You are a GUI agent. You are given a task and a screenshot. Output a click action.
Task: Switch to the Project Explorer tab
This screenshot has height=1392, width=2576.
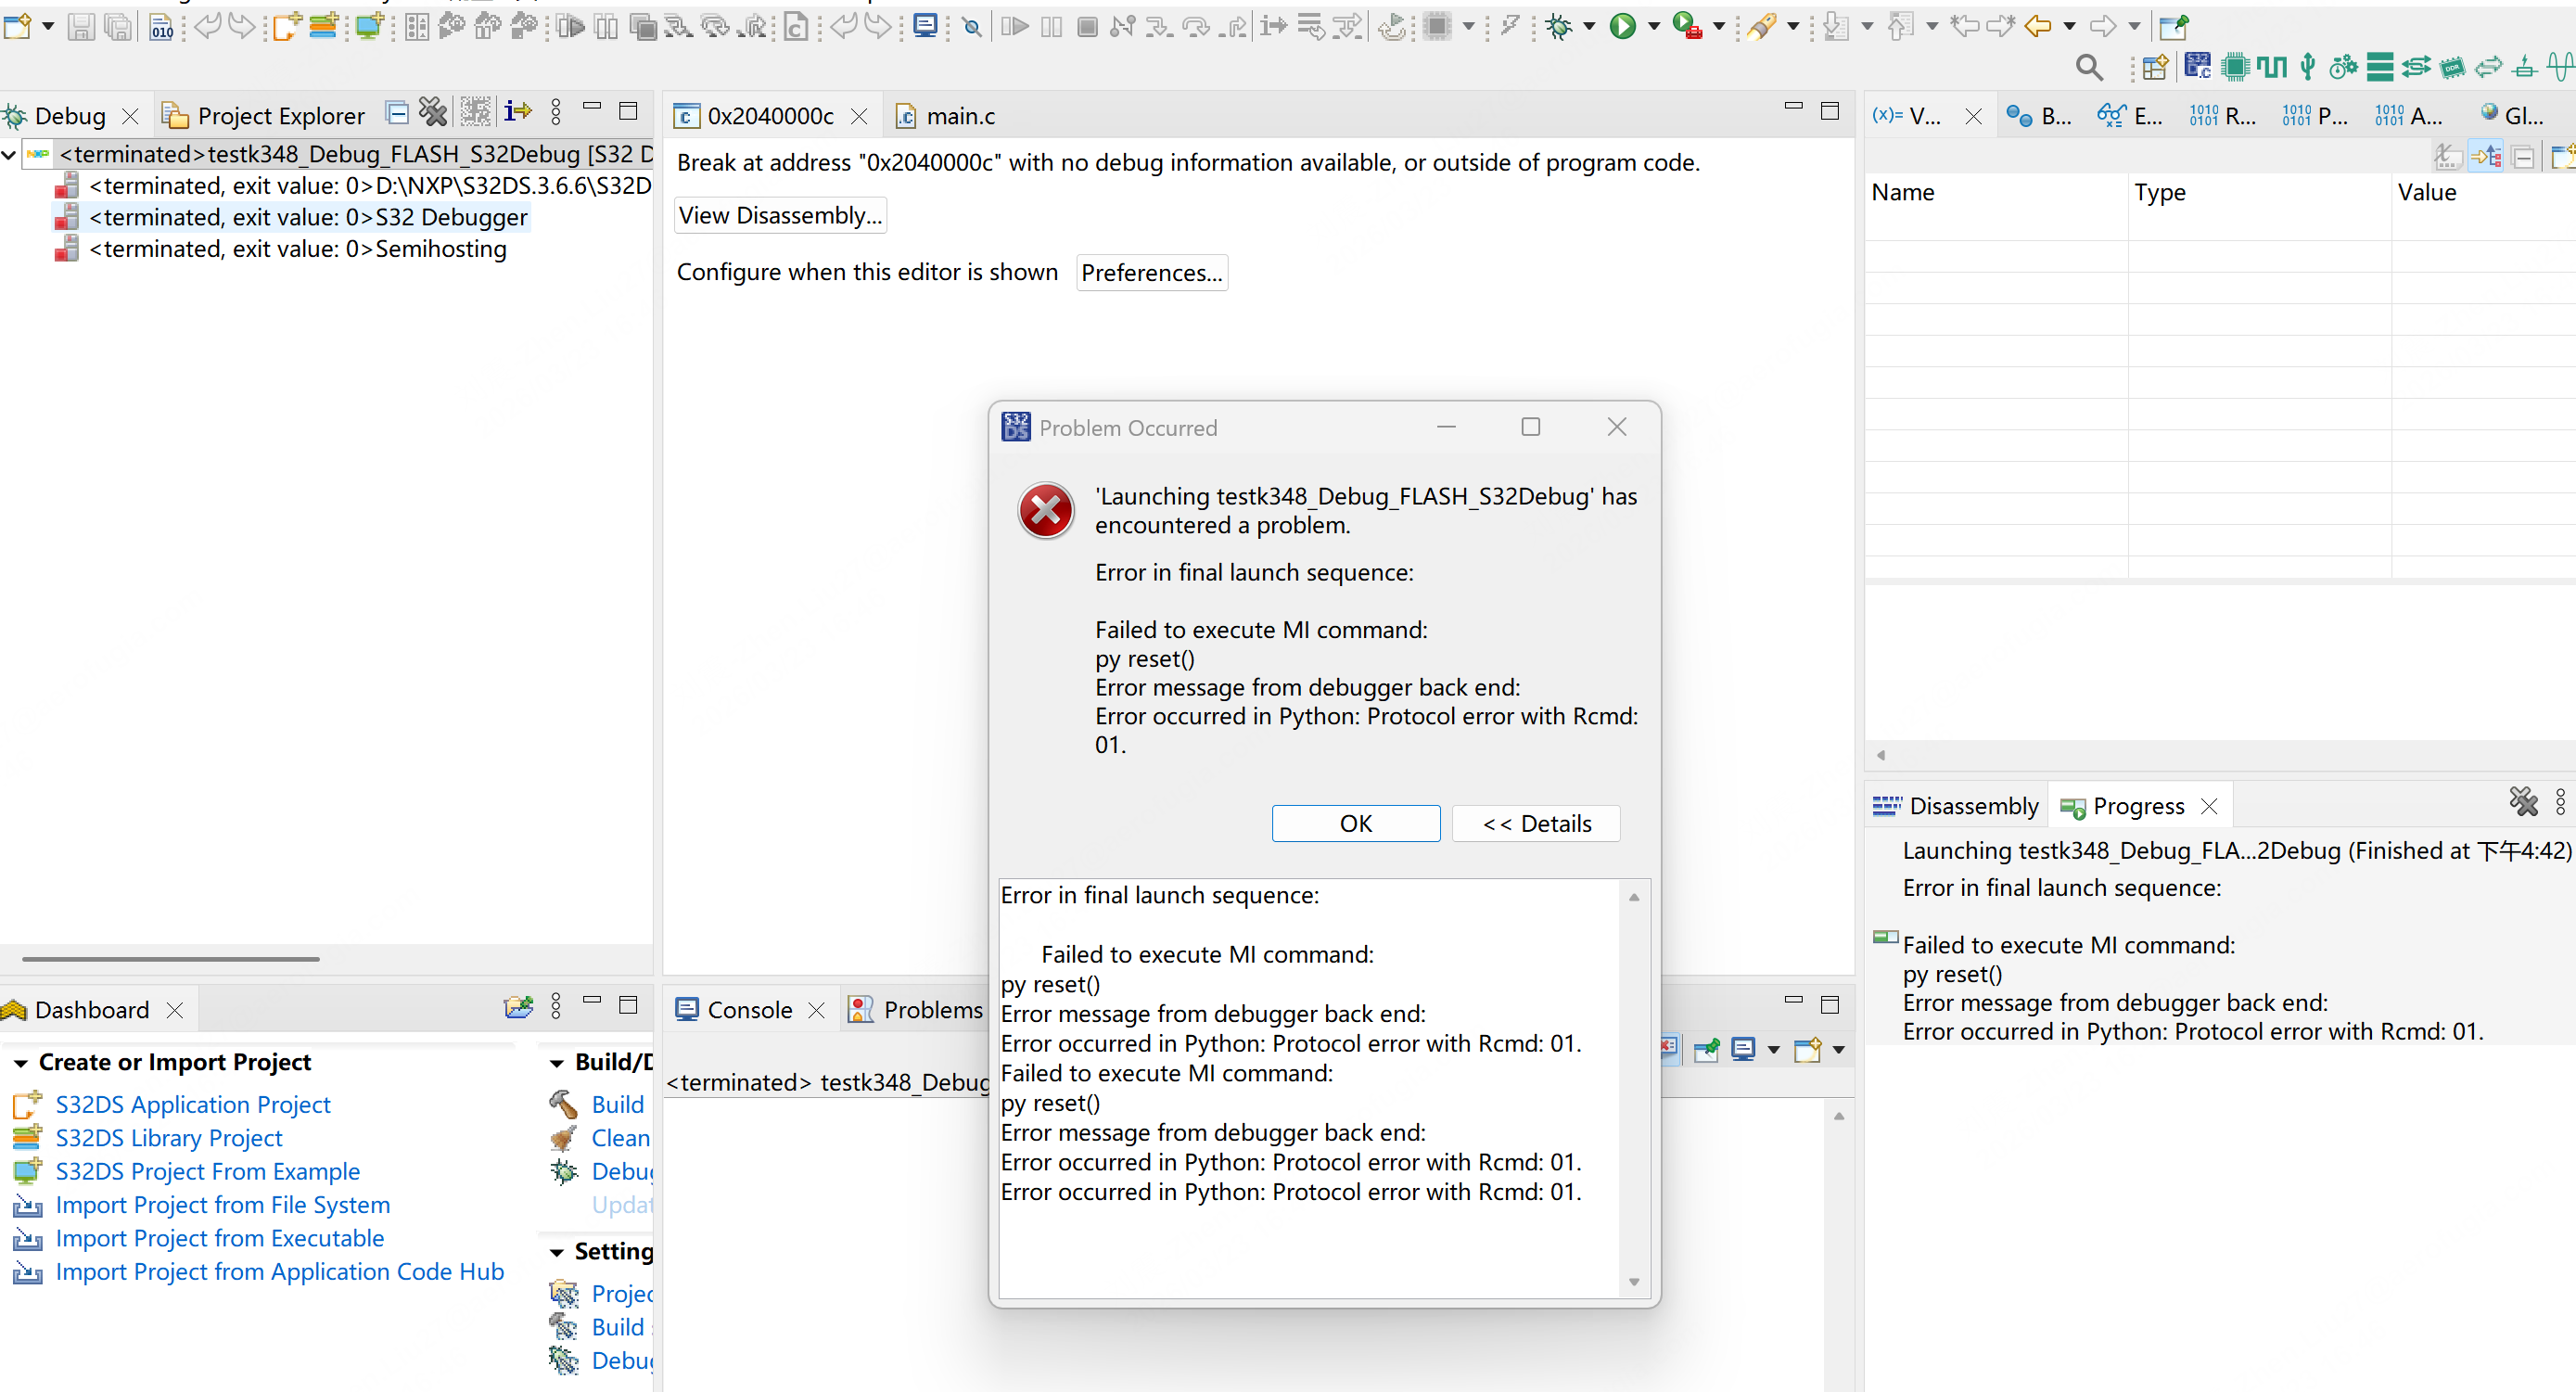click(264, 116)
